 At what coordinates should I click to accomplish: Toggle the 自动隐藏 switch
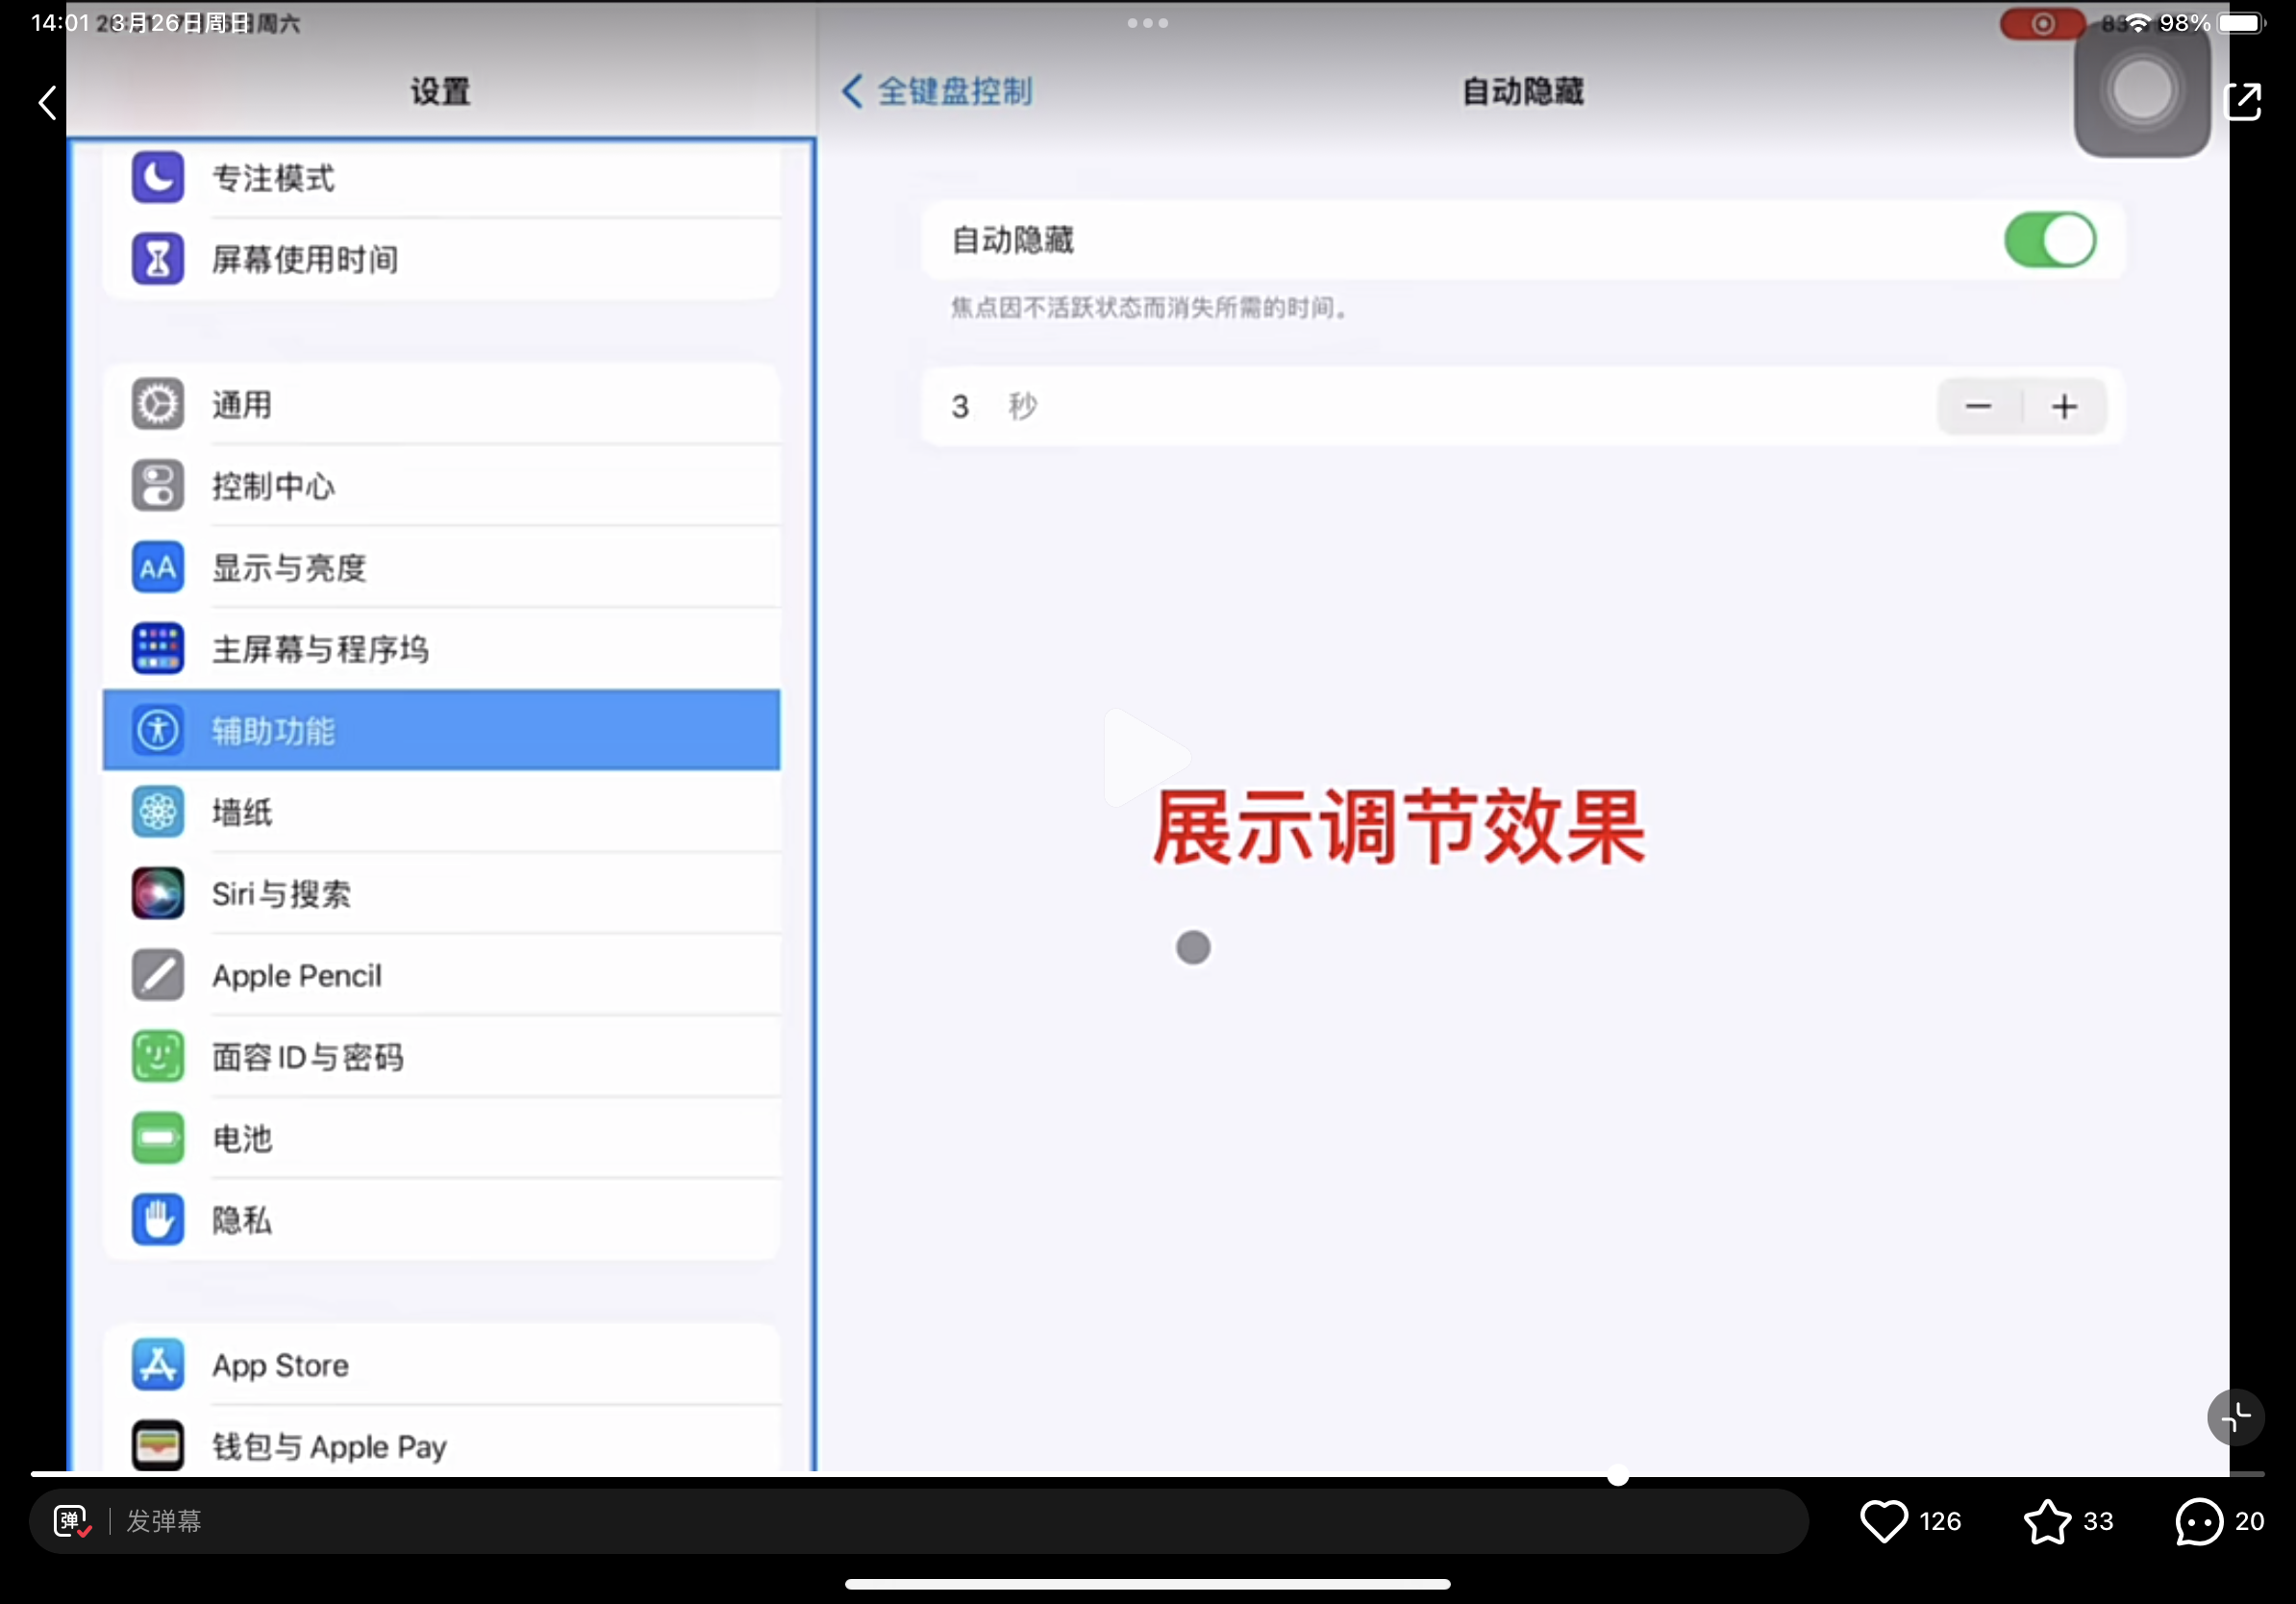pos(2049,240)
